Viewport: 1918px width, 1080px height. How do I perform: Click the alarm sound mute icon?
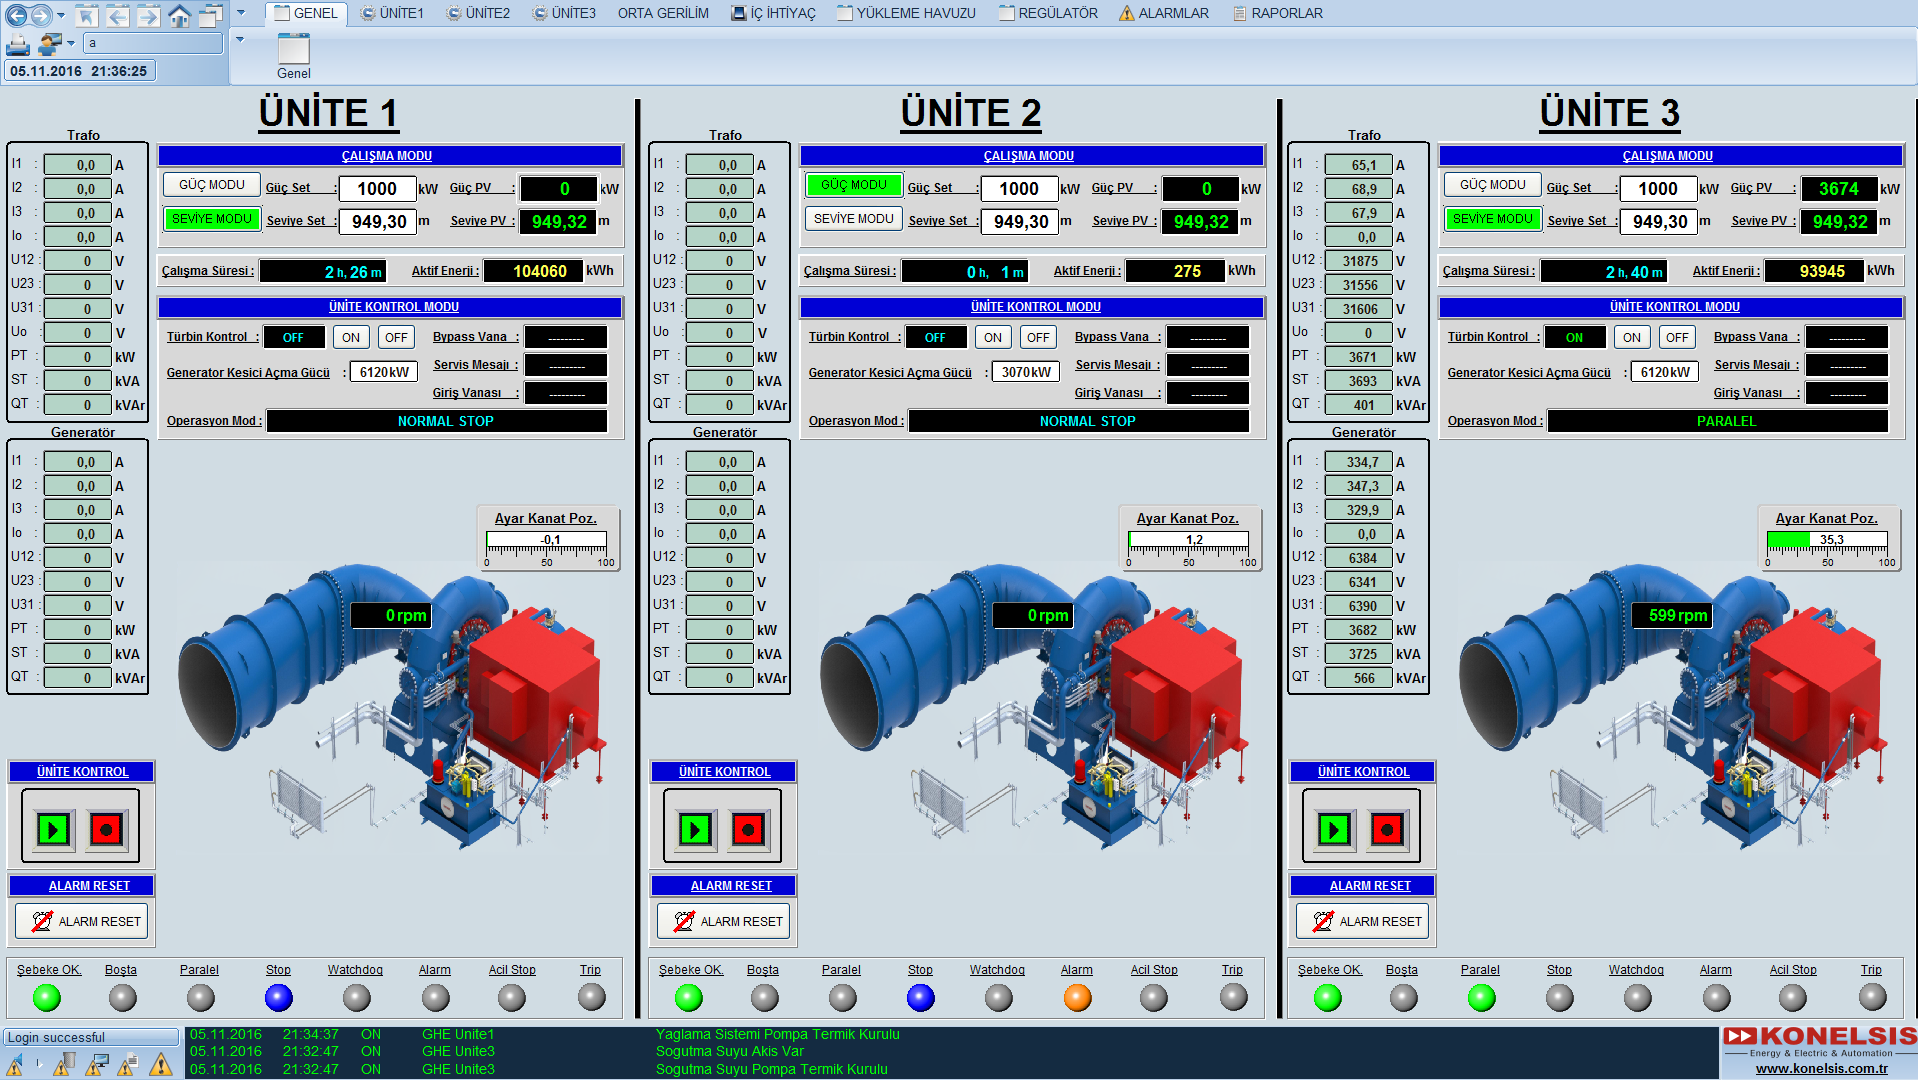[16, 1066]
